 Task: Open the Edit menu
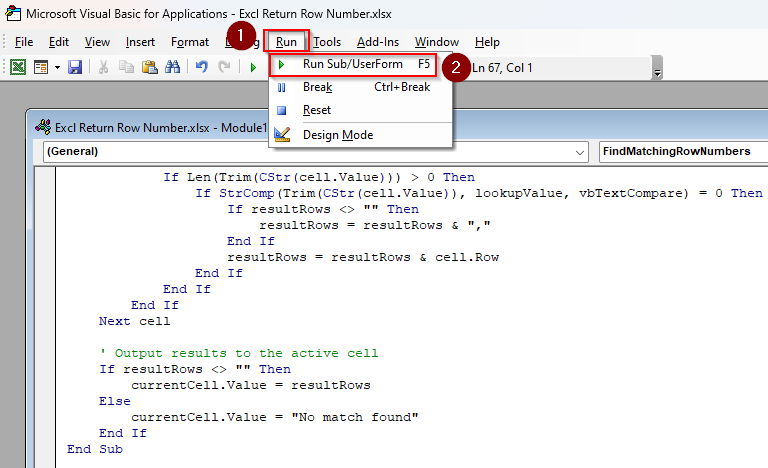point(59,42)
